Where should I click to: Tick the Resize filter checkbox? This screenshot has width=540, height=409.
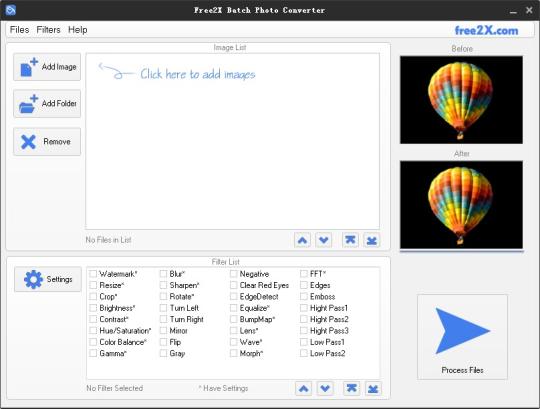(x=93, y=285)
